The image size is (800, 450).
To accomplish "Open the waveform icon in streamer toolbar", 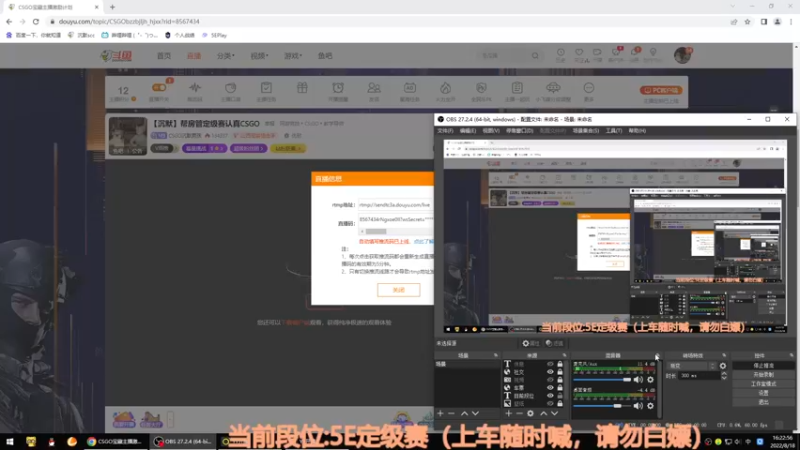I will 195,88.
